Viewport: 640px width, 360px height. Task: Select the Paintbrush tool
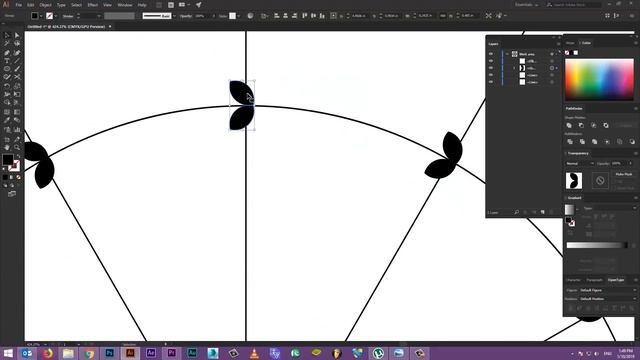(17, 69)
